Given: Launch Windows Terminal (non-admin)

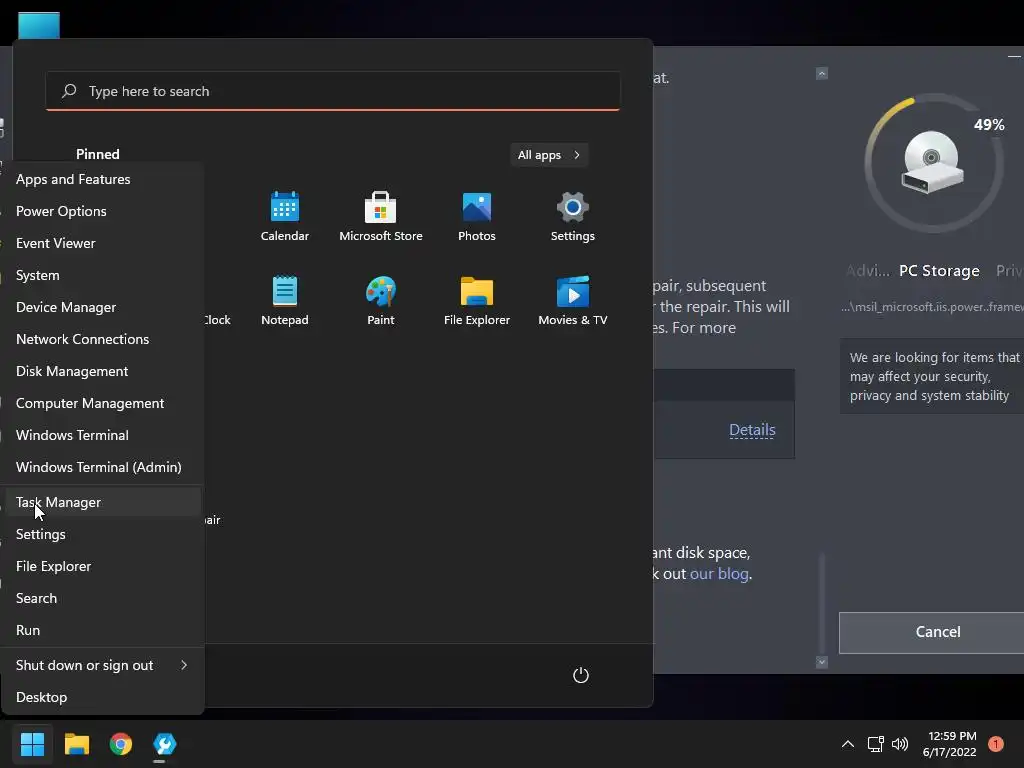Looking at the screenshot, I should (103, 435).
